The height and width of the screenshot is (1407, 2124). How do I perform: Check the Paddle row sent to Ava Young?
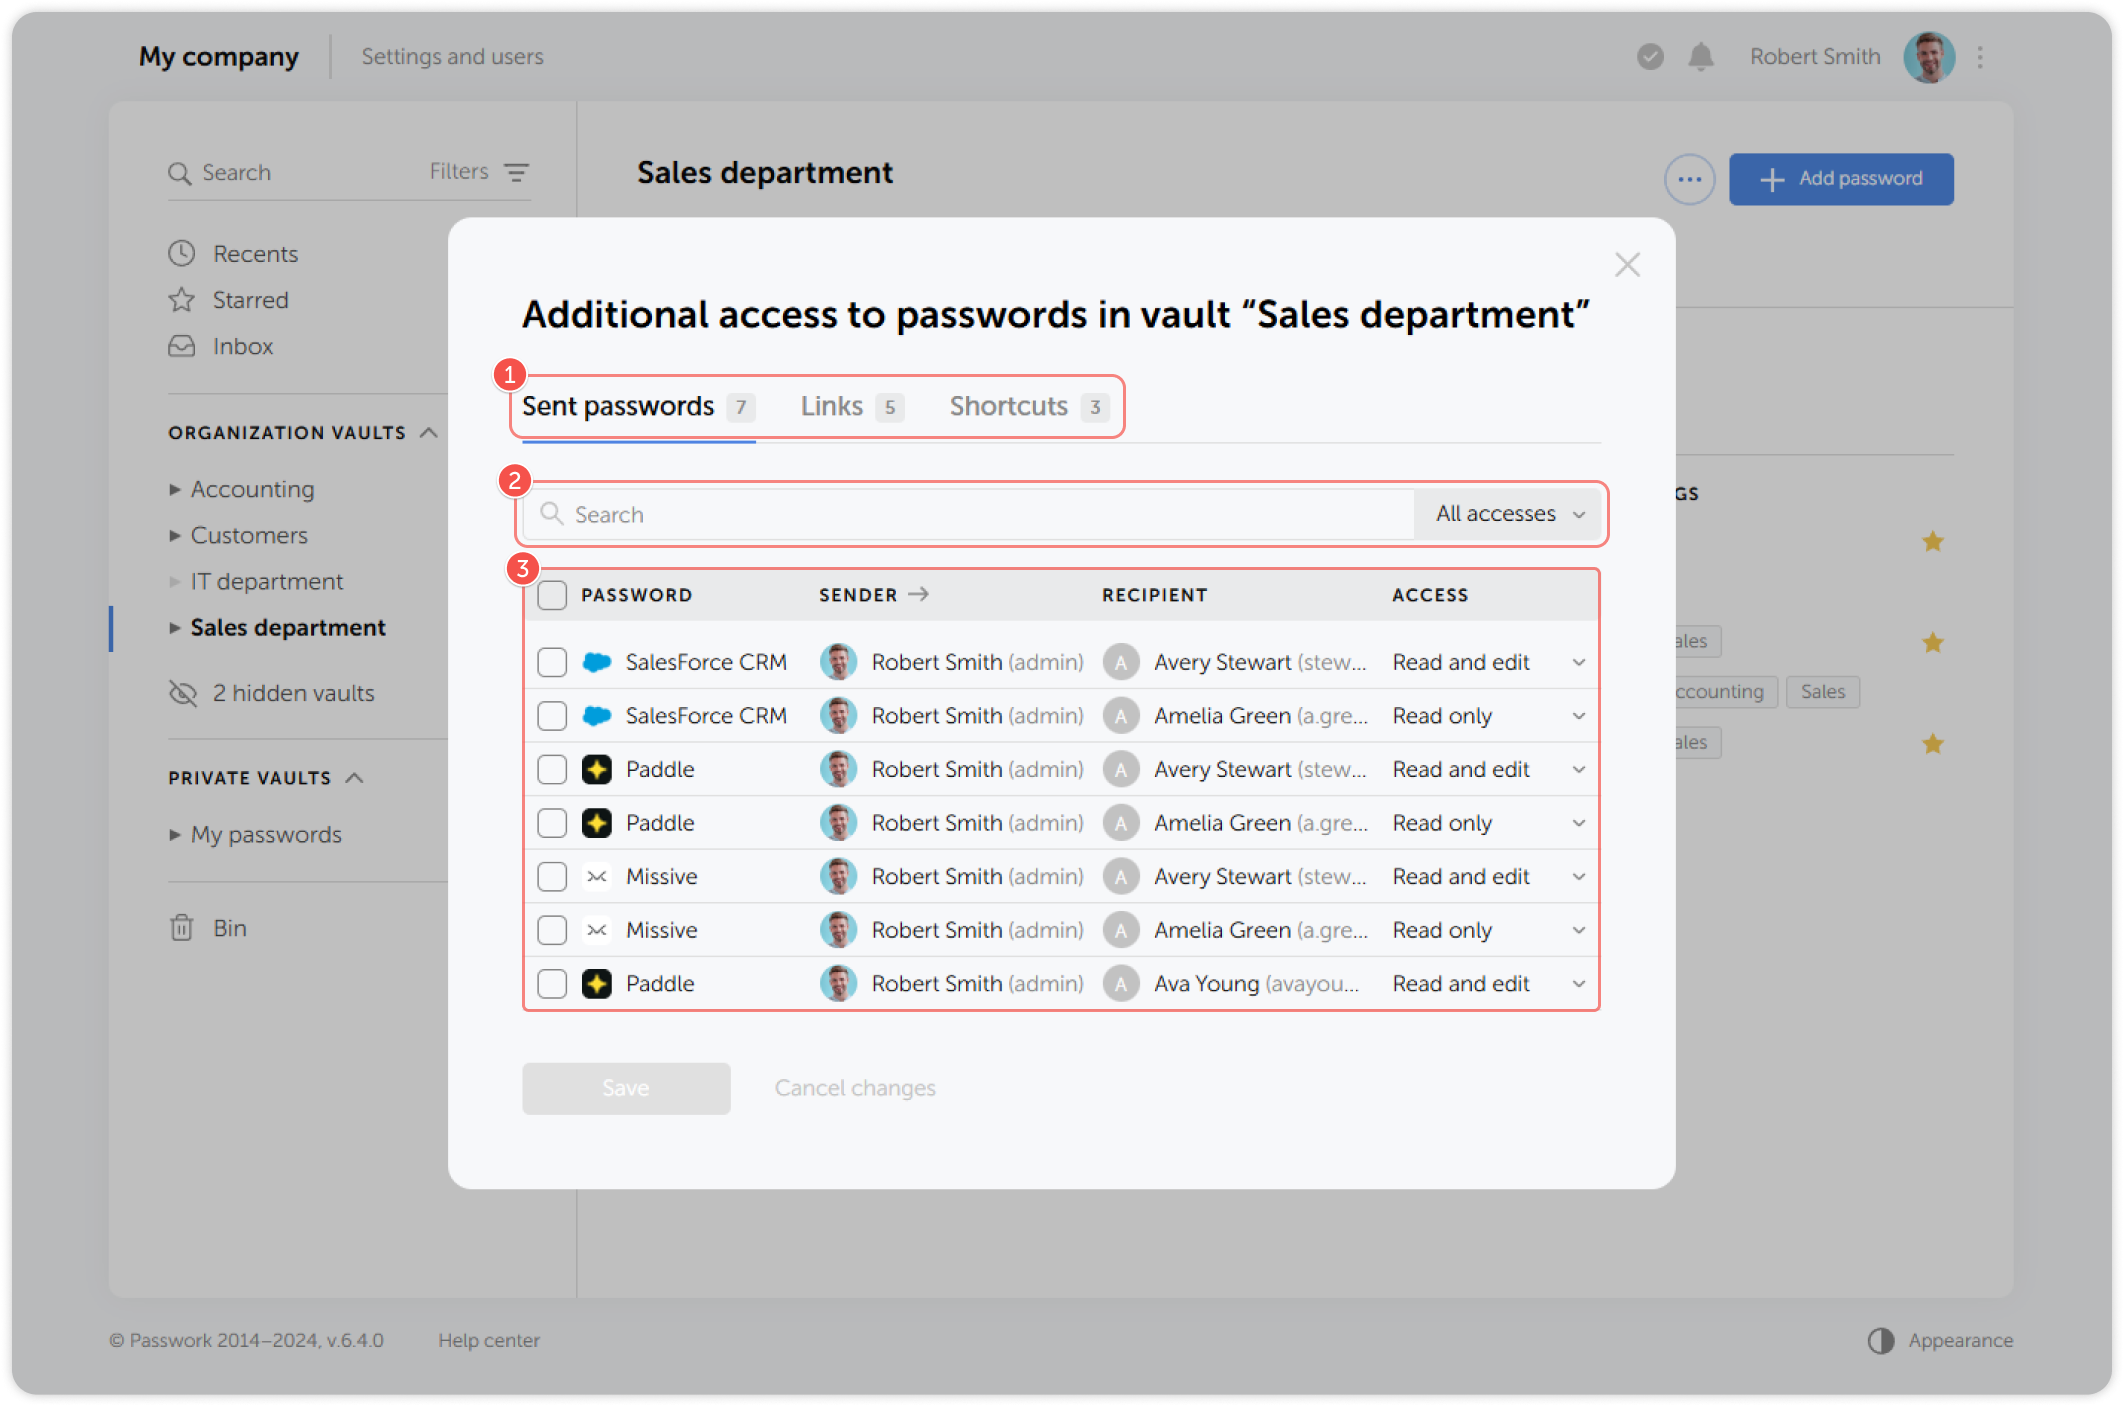pos(551,983)
